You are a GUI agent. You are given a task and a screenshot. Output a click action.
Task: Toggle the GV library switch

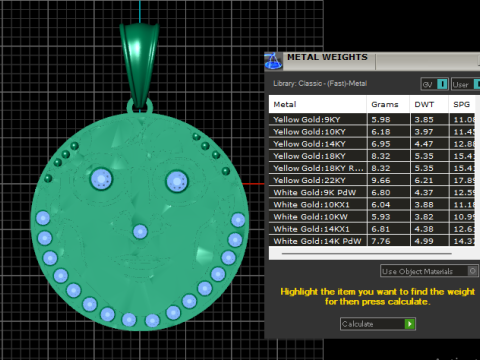[435, 84]
